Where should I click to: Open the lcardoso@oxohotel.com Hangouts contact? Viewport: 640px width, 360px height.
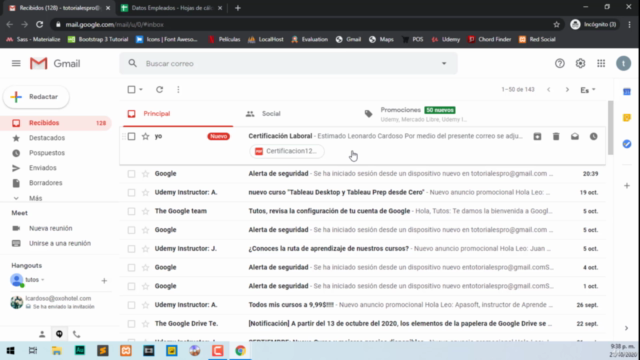tap(56, 302)
